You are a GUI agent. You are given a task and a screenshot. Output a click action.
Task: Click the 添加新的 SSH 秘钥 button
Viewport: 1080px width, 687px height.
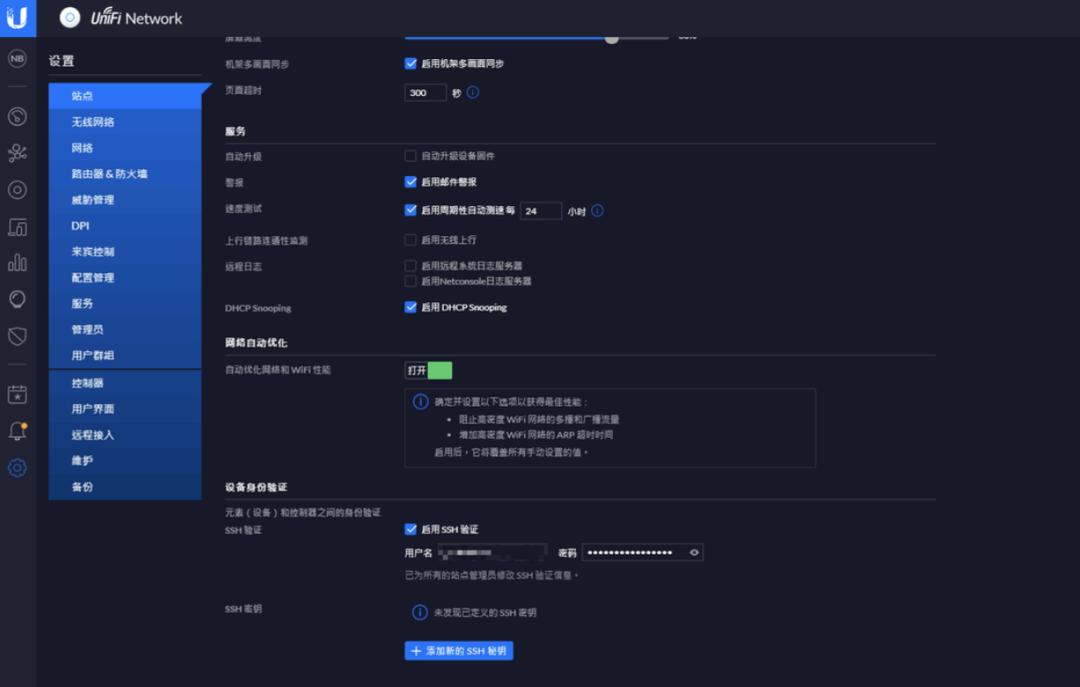click(458, 650)
